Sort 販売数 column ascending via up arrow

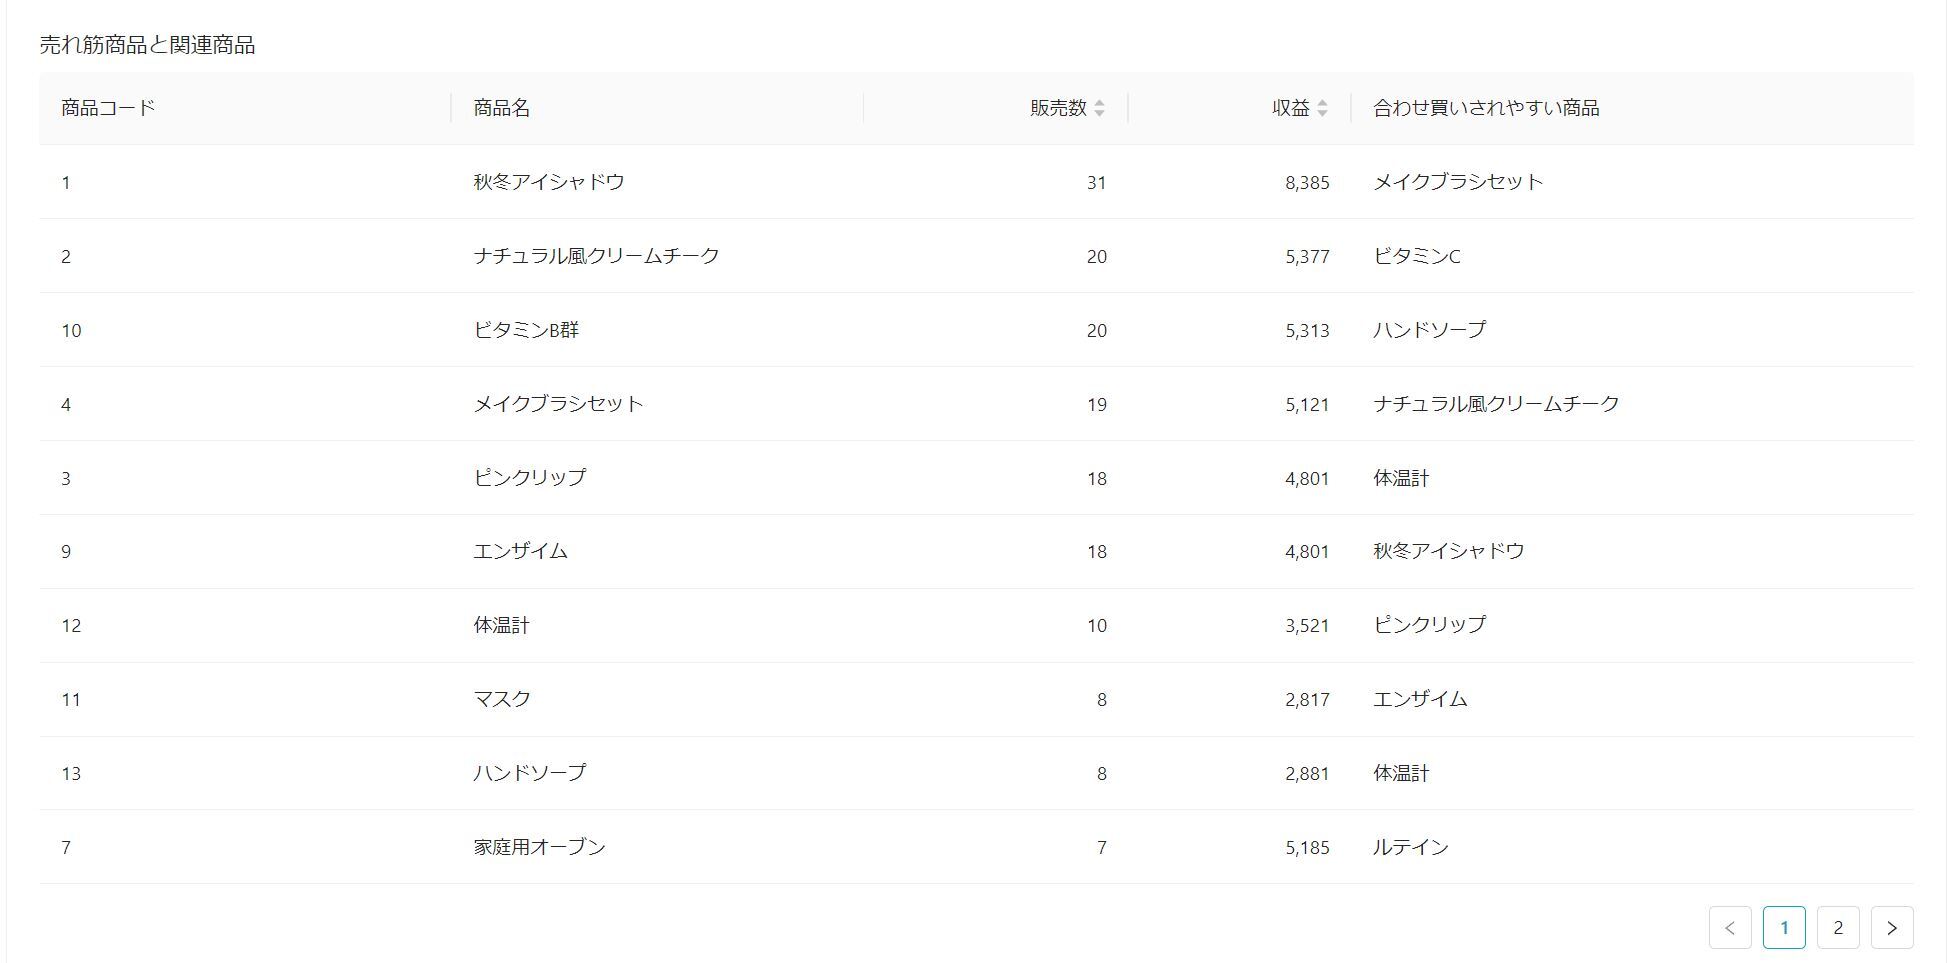(x=1101, y=103)
